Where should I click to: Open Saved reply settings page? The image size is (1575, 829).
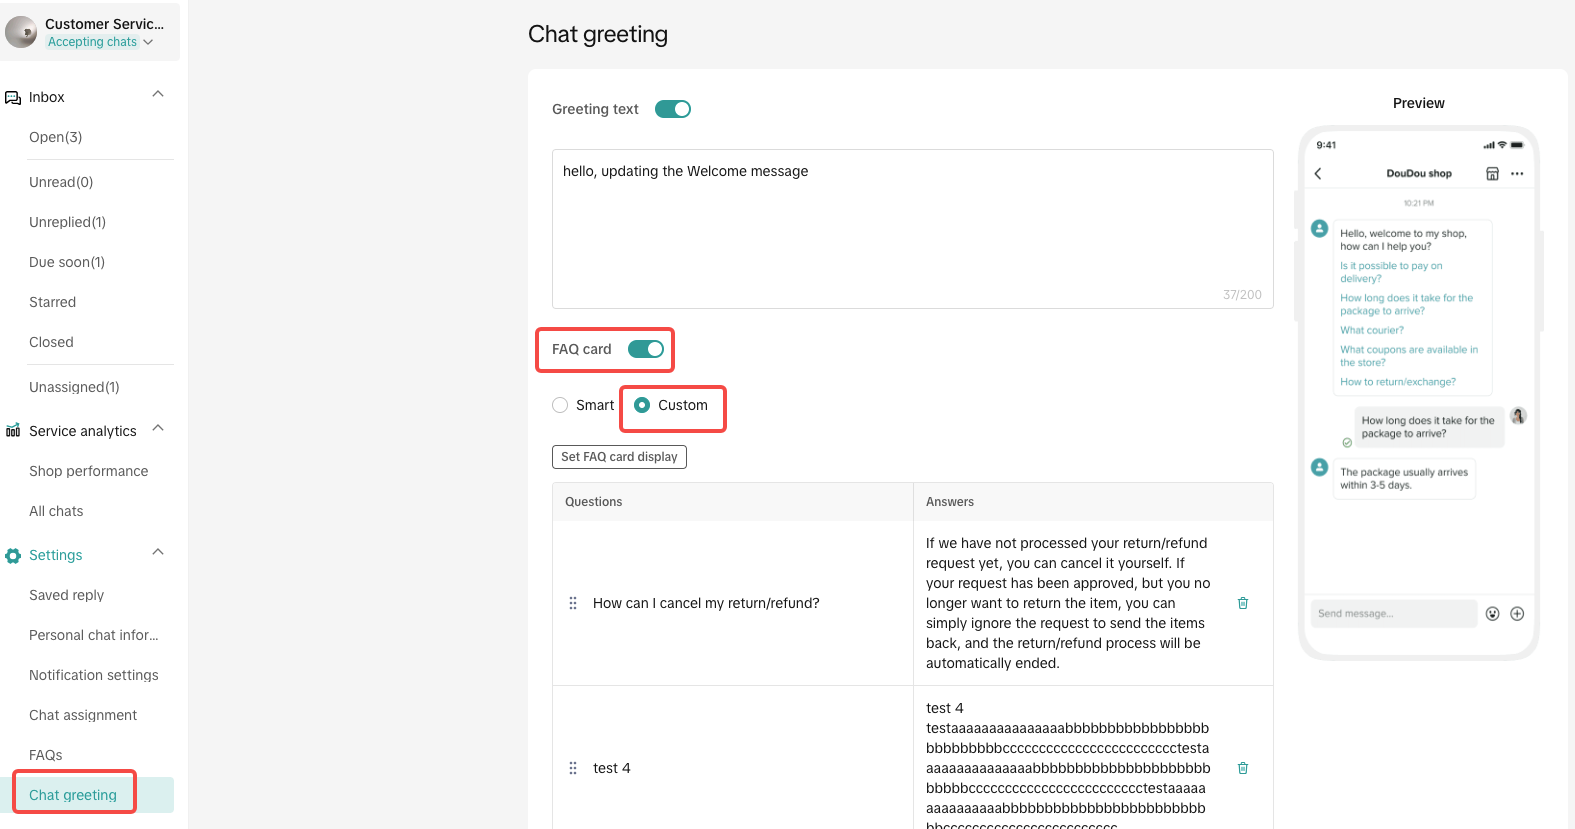click(67, 595)
